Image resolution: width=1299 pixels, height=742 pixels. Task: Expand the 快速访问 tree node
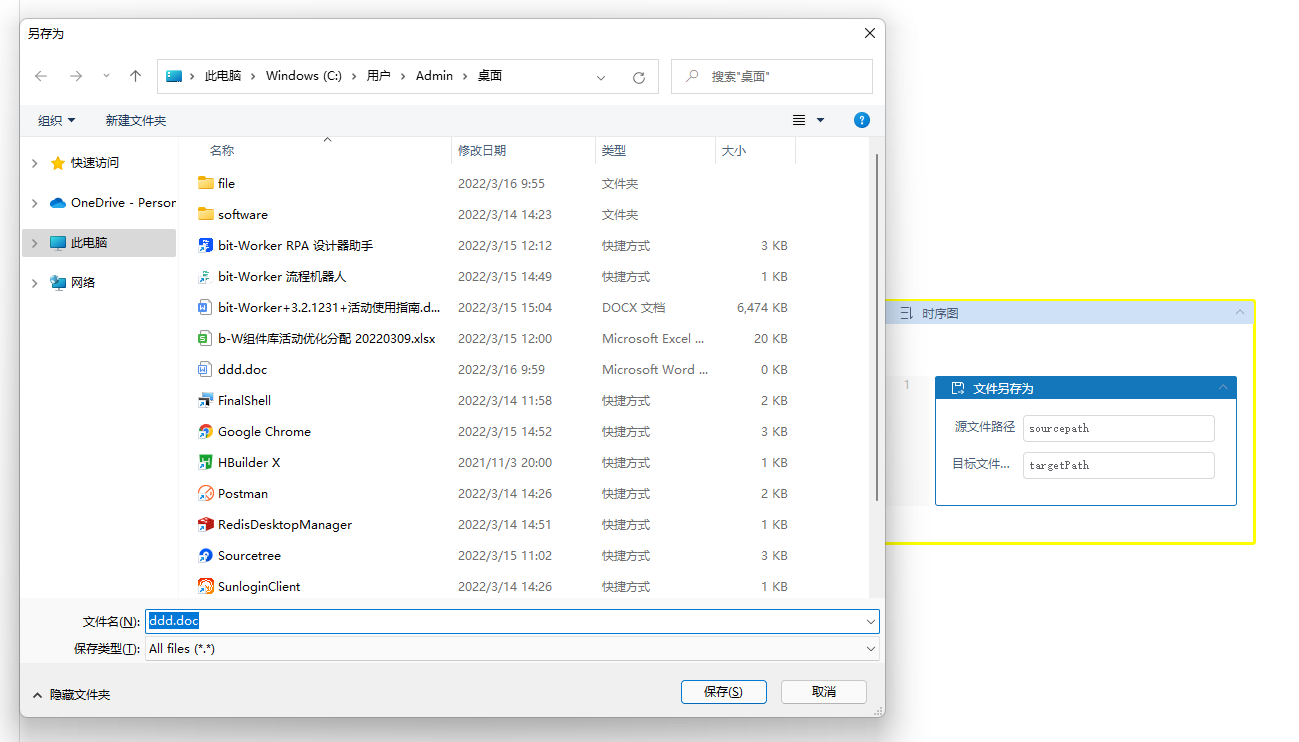click(x=35, y=163)
